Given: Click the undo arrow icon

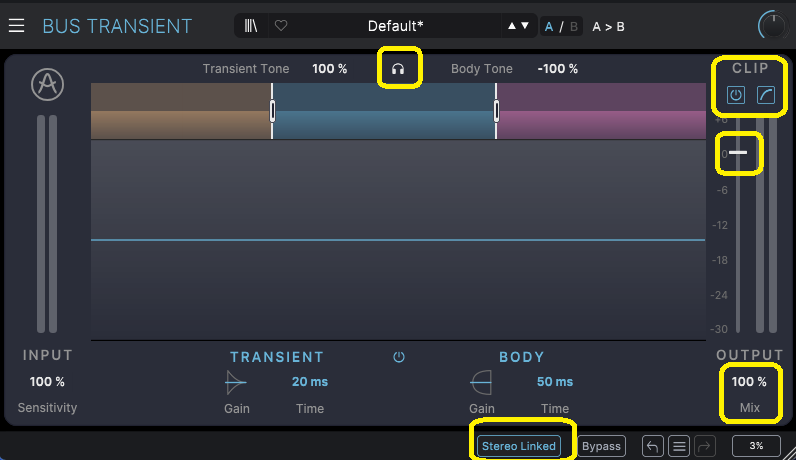Looking at the screenshot, I should [652, 446].
